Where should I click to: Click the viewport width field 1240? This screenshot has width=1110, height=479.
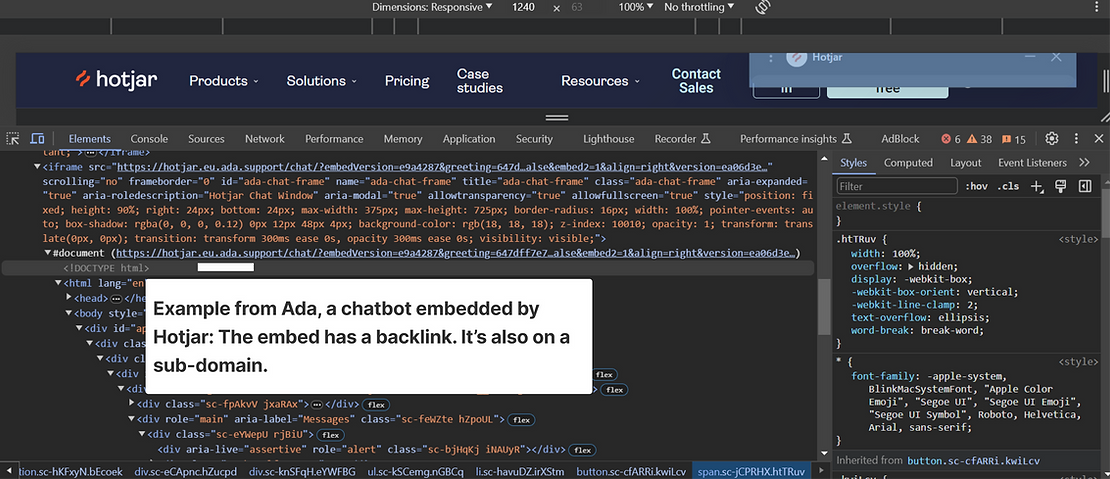[x=523, y=7]
